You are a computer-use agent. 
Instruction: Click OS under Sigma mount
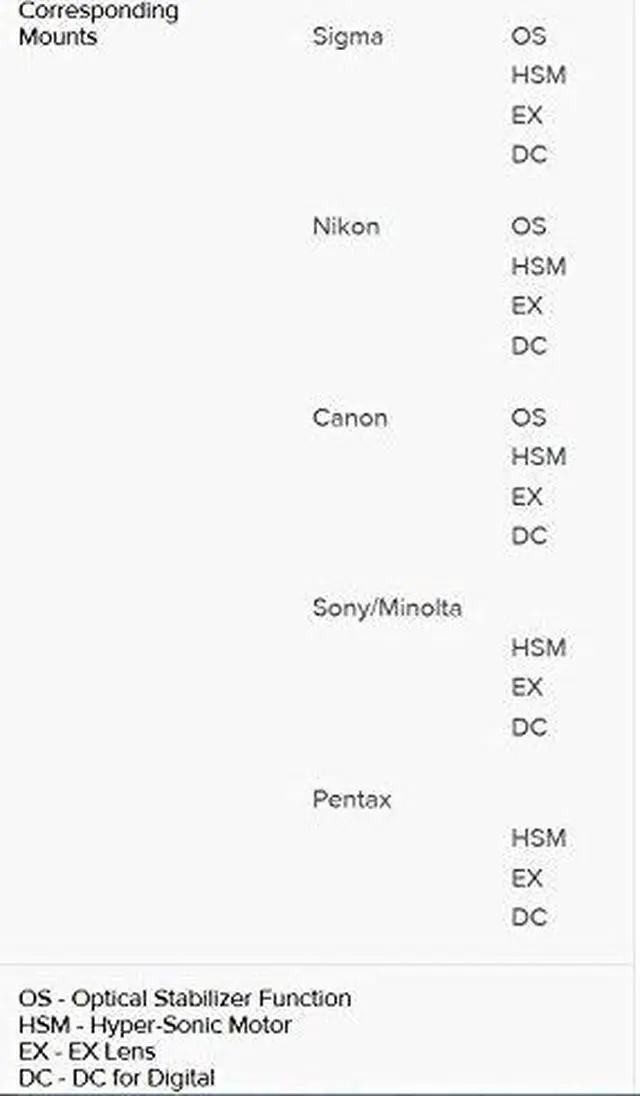coord(528,36)
